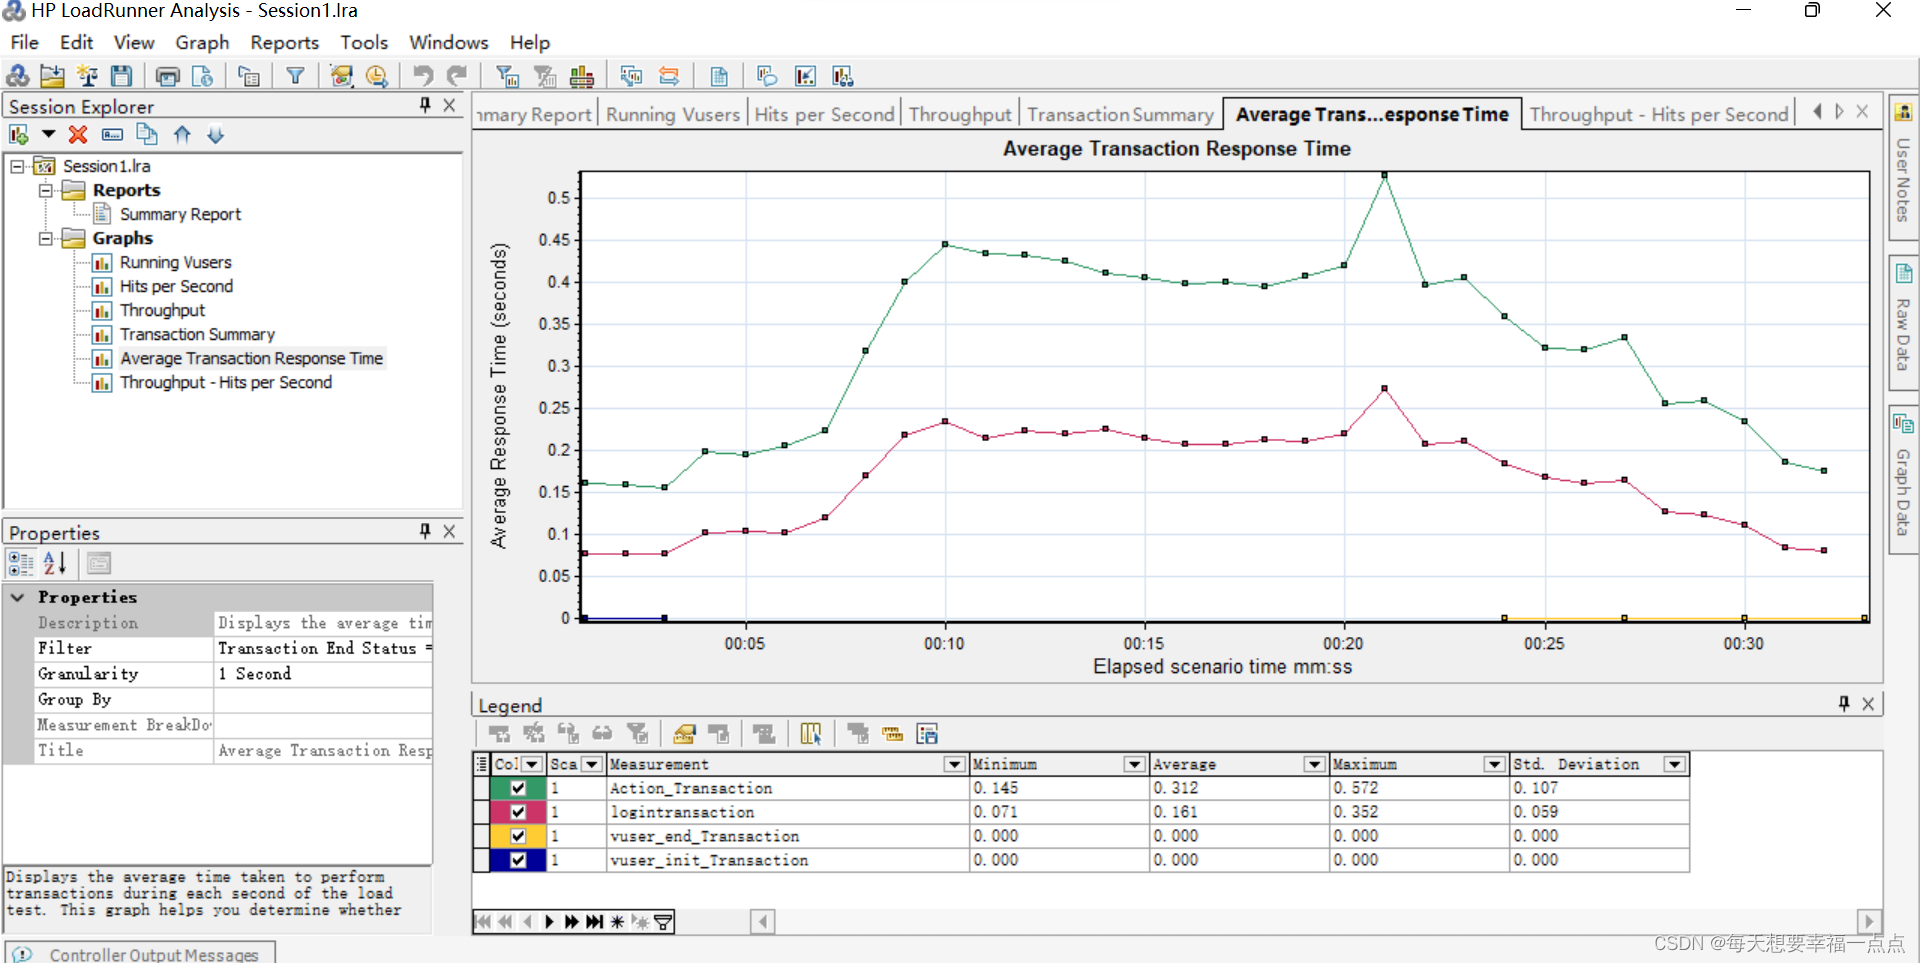Open the User Notes side panel
This screenshot has height=963, width=1920.
click(1903, 168)
